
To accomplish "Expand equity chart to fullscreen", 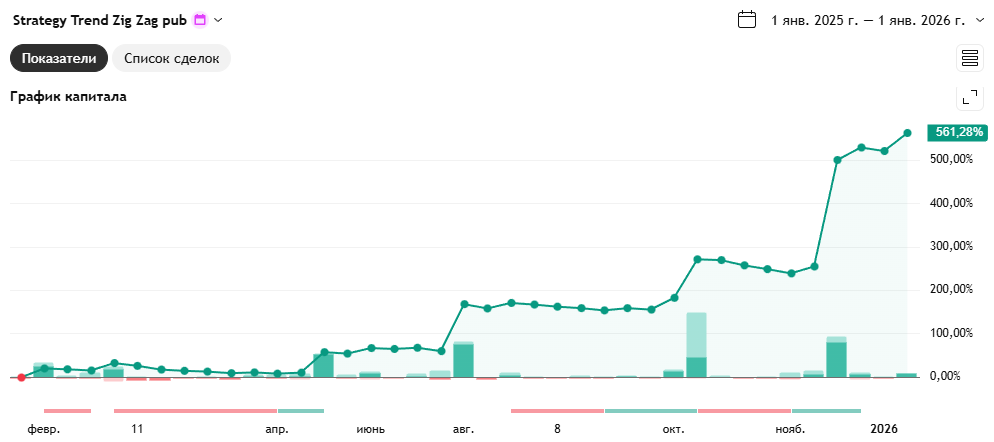I will (x=969, y=97).
